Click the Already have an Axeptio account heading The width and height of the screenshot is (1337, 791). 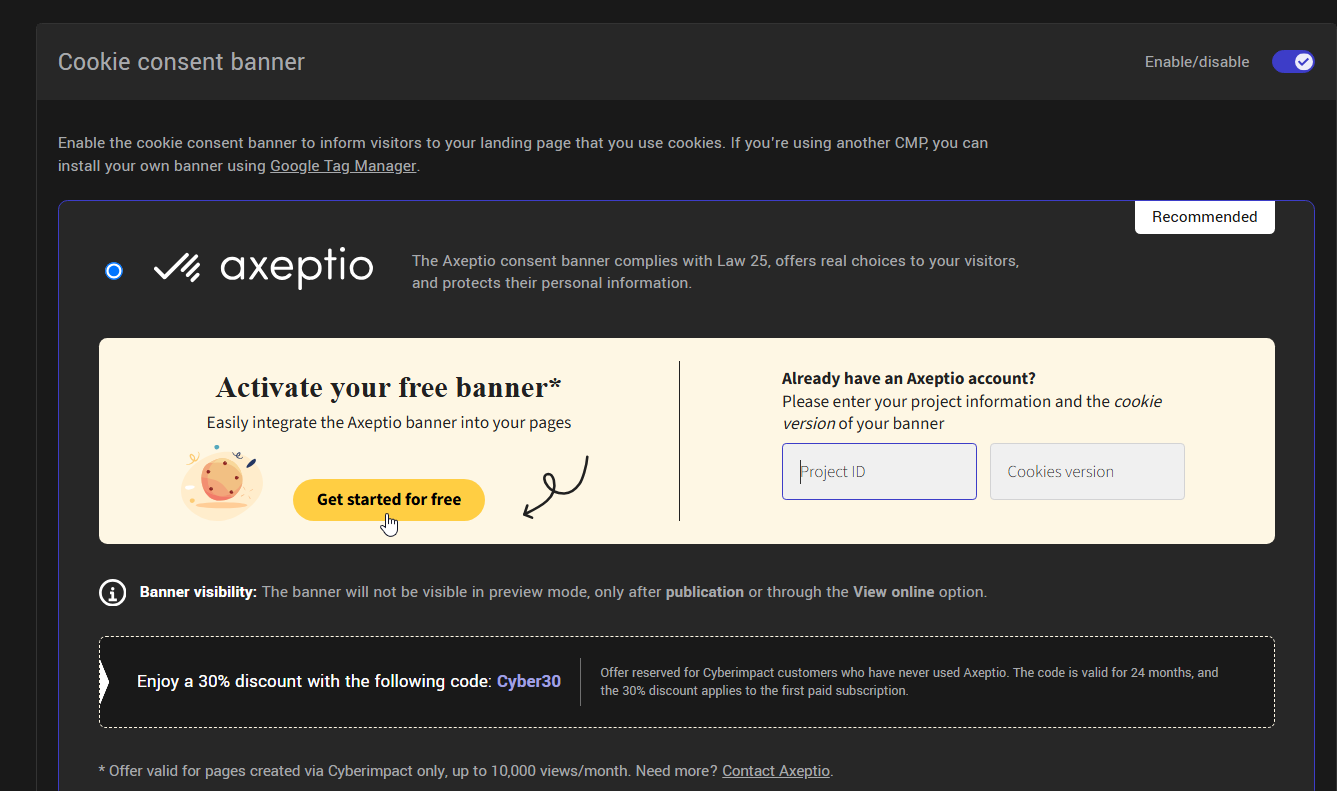tap(908, 379)
